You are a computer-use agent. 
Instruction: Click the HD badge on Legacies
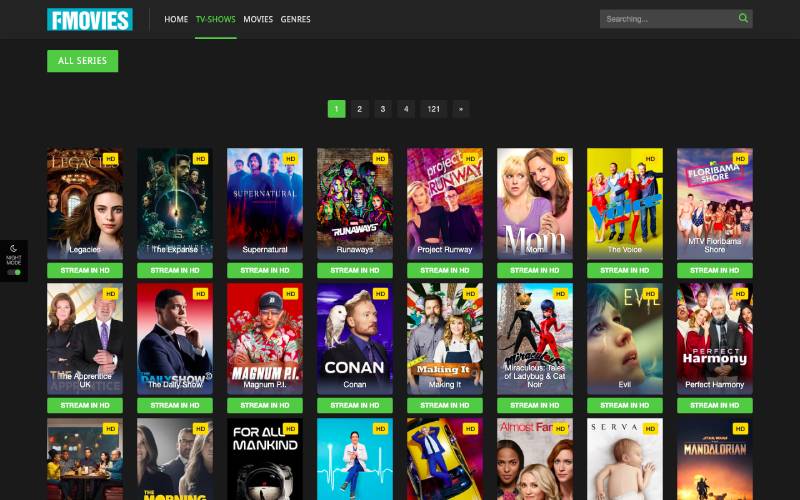111,159
